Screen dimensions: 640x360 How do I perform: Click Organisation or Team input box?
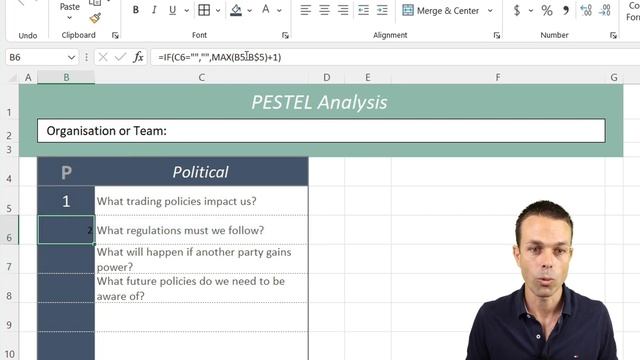321,131
